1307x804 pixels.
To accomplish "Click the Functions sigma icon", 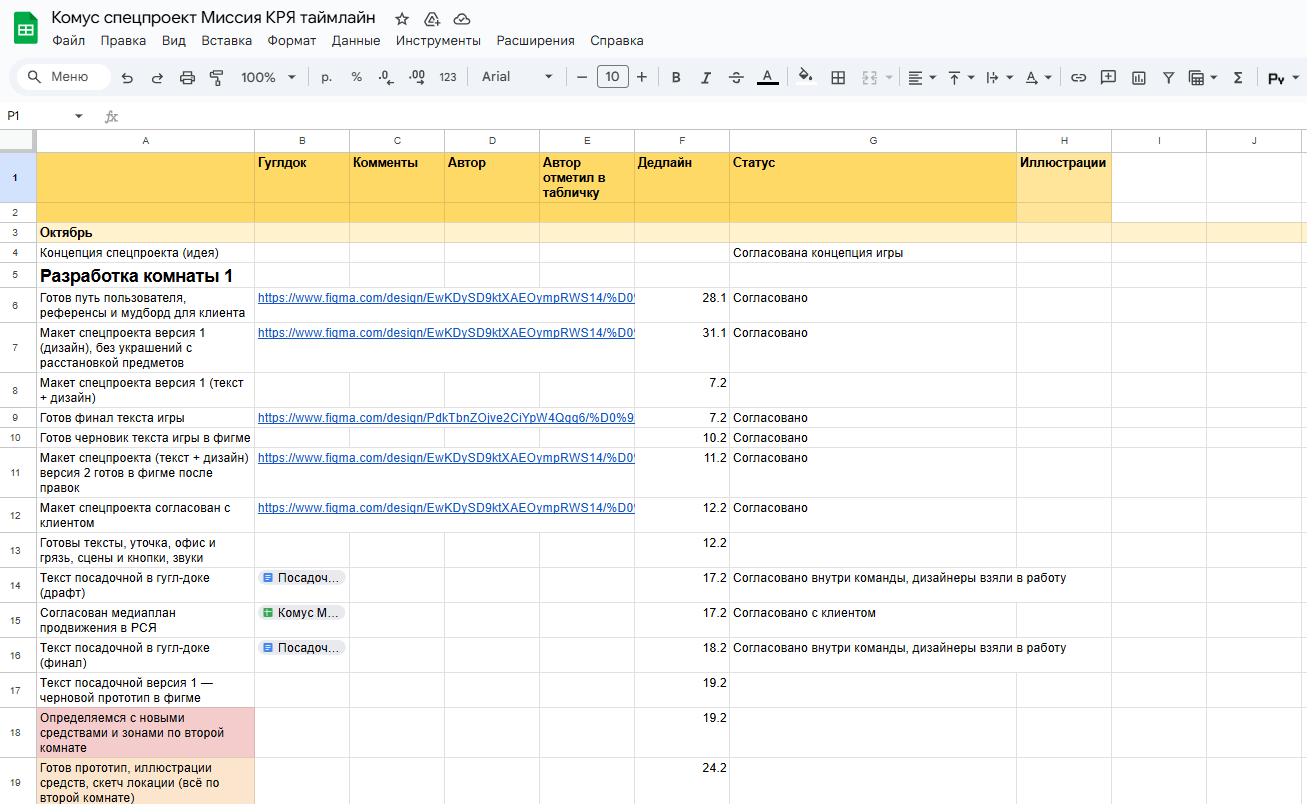I will tap(1238, 77).
